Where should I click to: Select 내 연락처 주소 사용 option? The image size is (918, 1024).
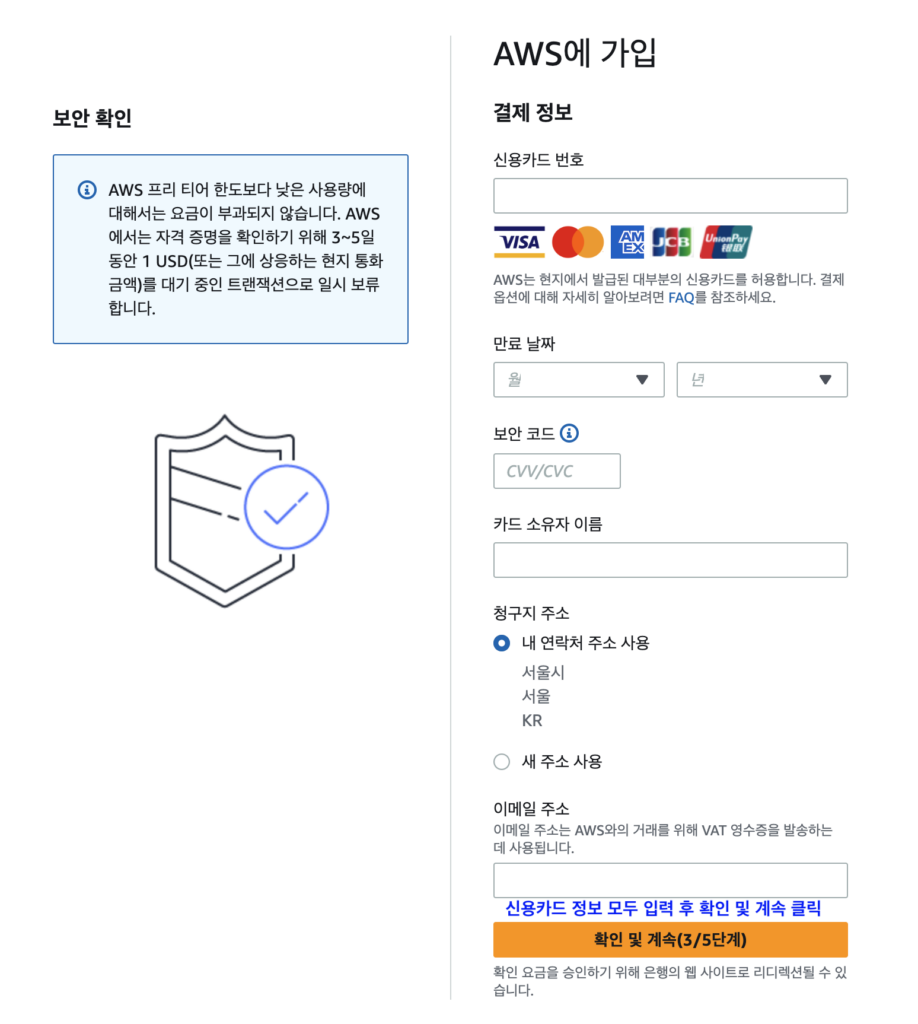(x=501, y=643)
